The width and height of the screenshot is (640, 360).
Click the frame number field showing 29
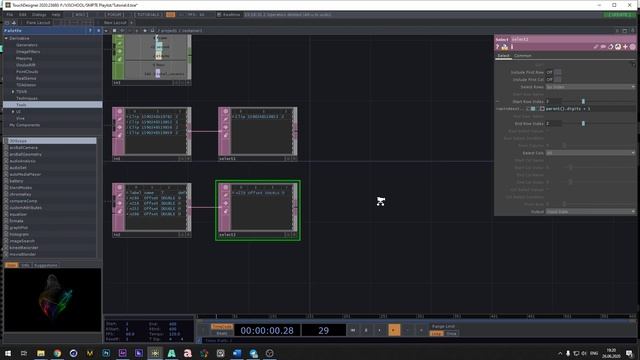click(323, 330)
